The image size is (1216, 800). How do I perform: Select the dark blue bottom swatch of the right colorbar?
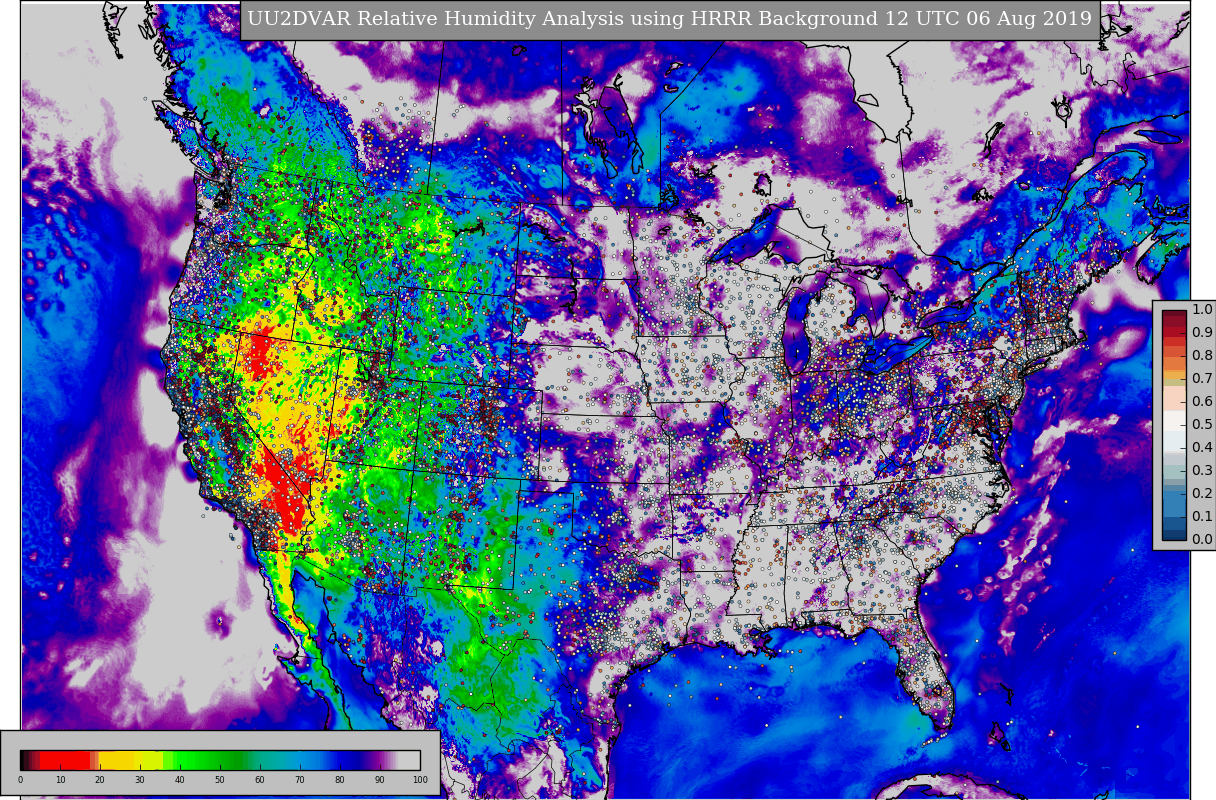1175,534
